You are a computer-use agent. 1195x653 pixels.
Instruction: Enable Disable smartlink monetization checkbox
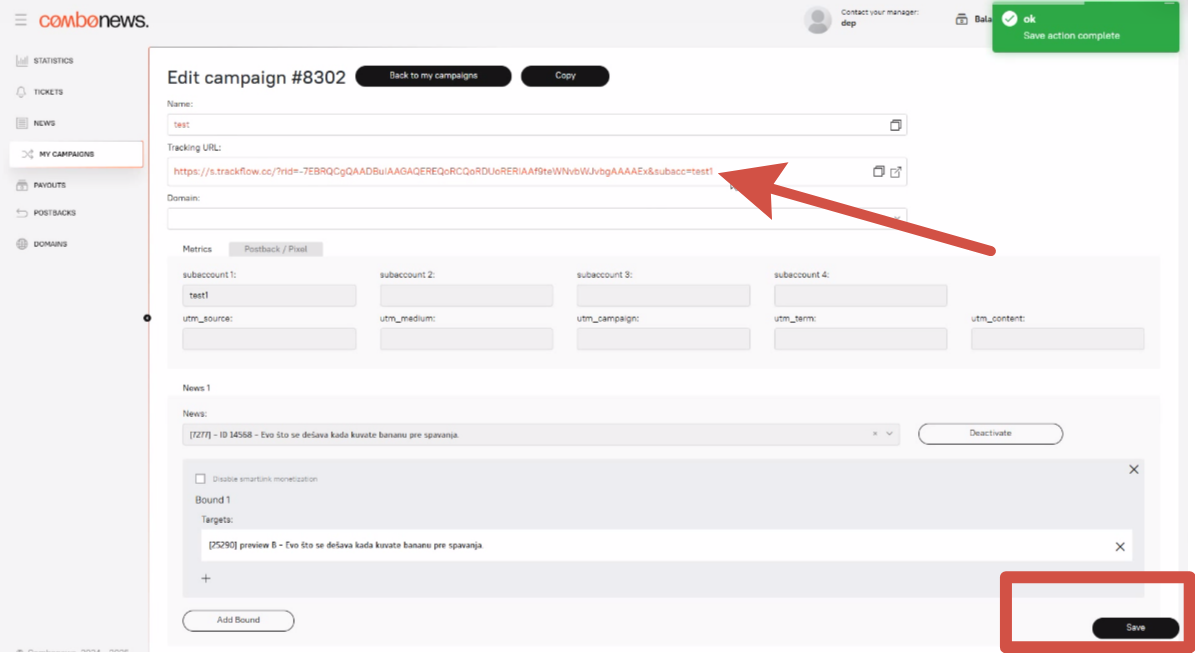201,479
